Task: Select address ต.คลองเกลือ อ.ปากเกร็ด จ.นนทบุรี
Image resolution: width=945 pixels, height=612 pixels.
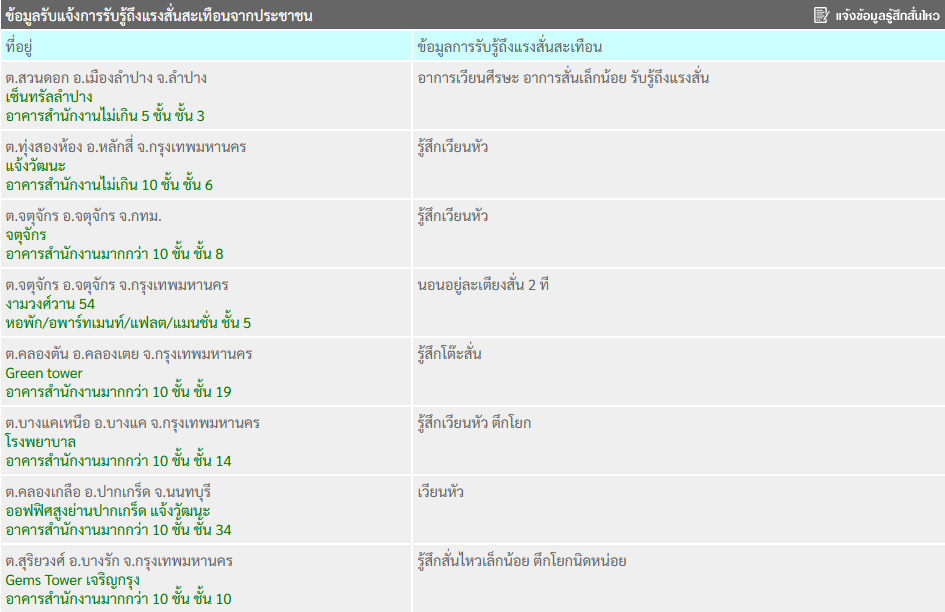Action: coord(108,492)
